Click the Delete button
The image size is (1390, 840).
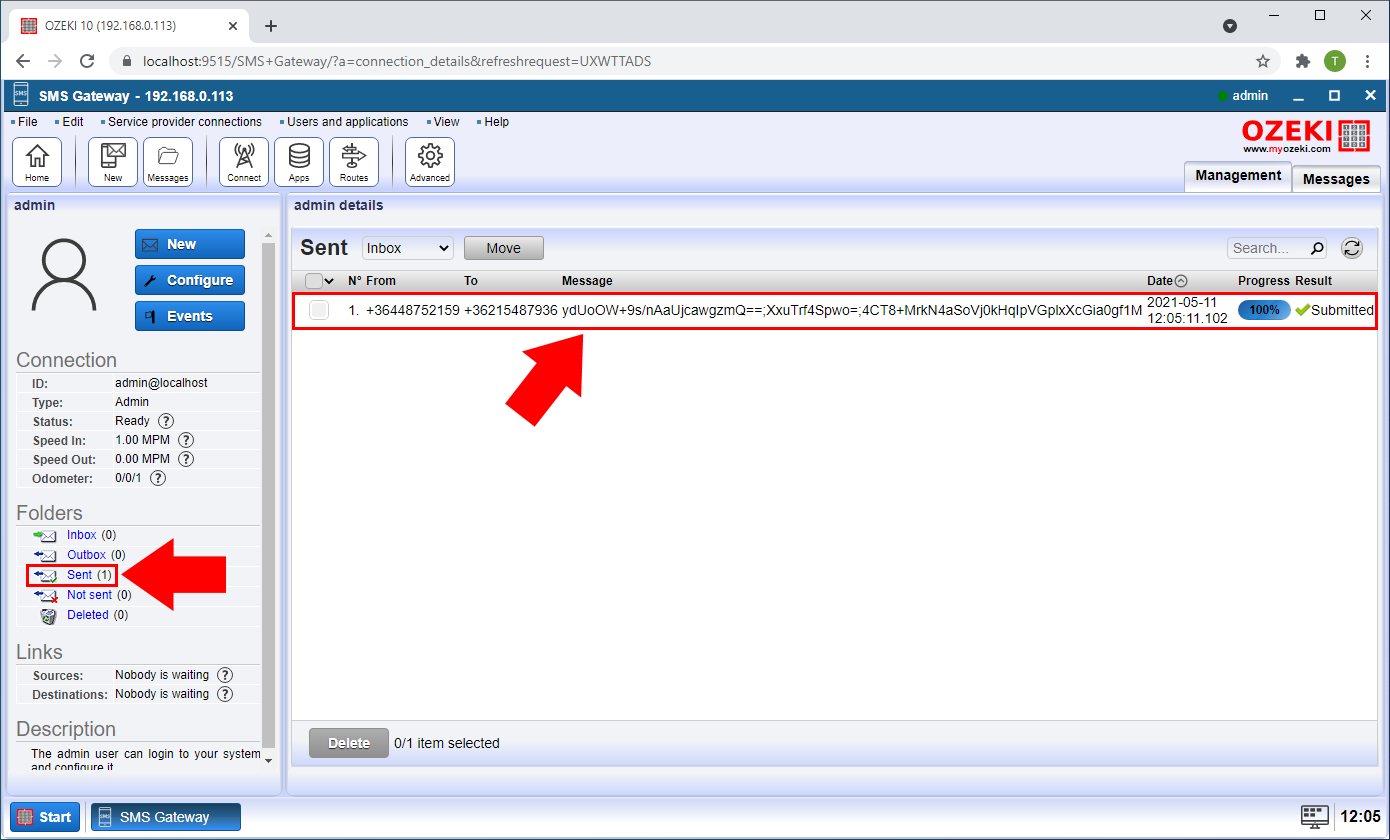click(x=349, y=743)
